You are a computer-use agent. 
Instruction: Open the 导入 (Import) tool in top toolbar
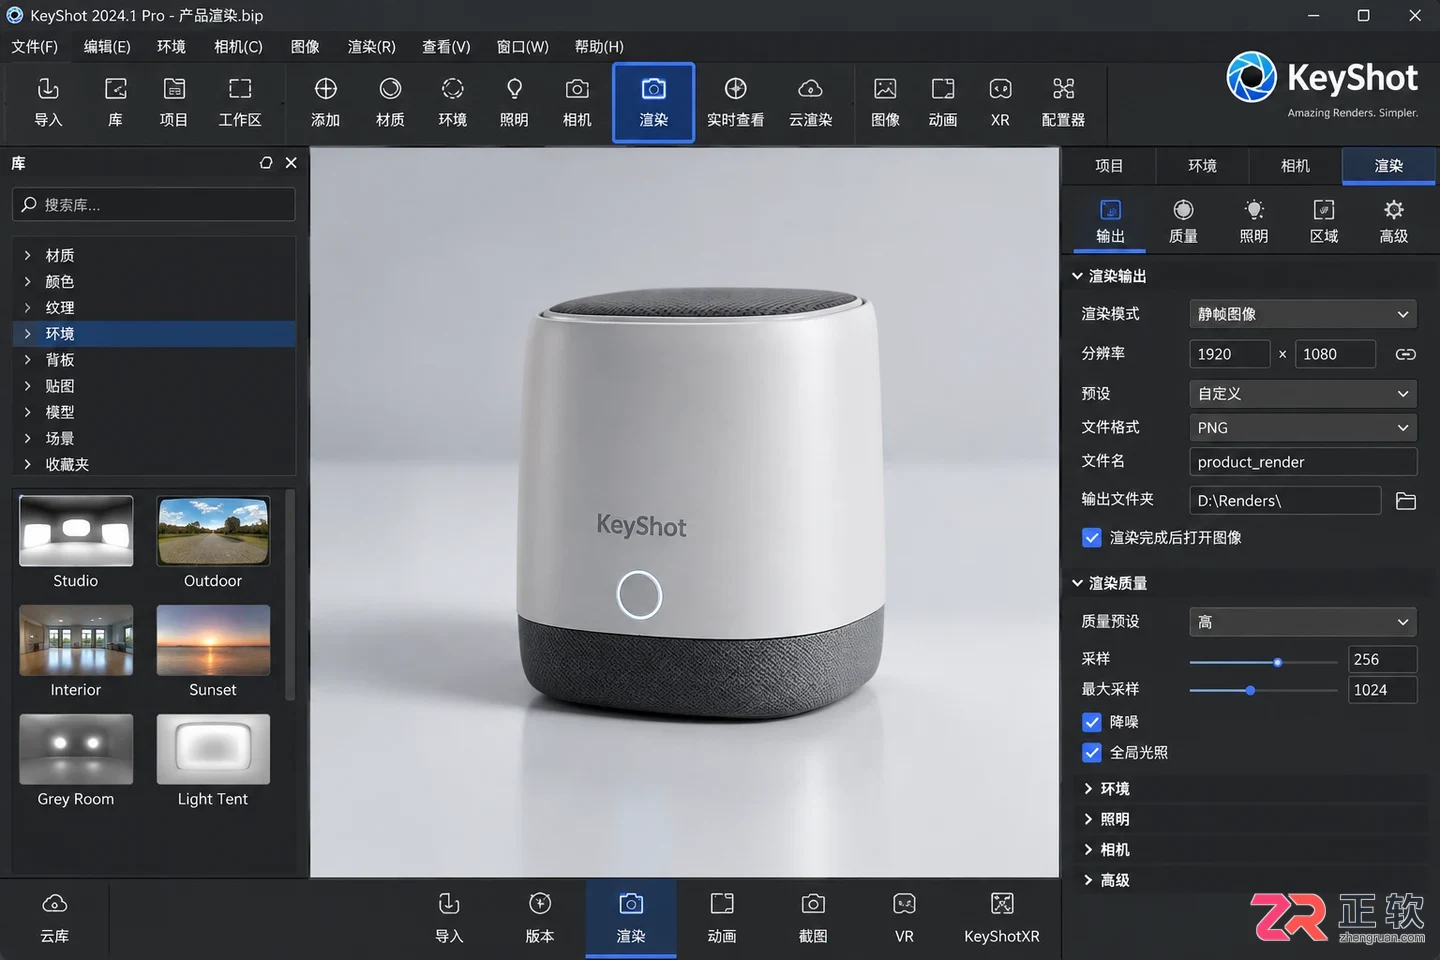click(x=48, y=102)
